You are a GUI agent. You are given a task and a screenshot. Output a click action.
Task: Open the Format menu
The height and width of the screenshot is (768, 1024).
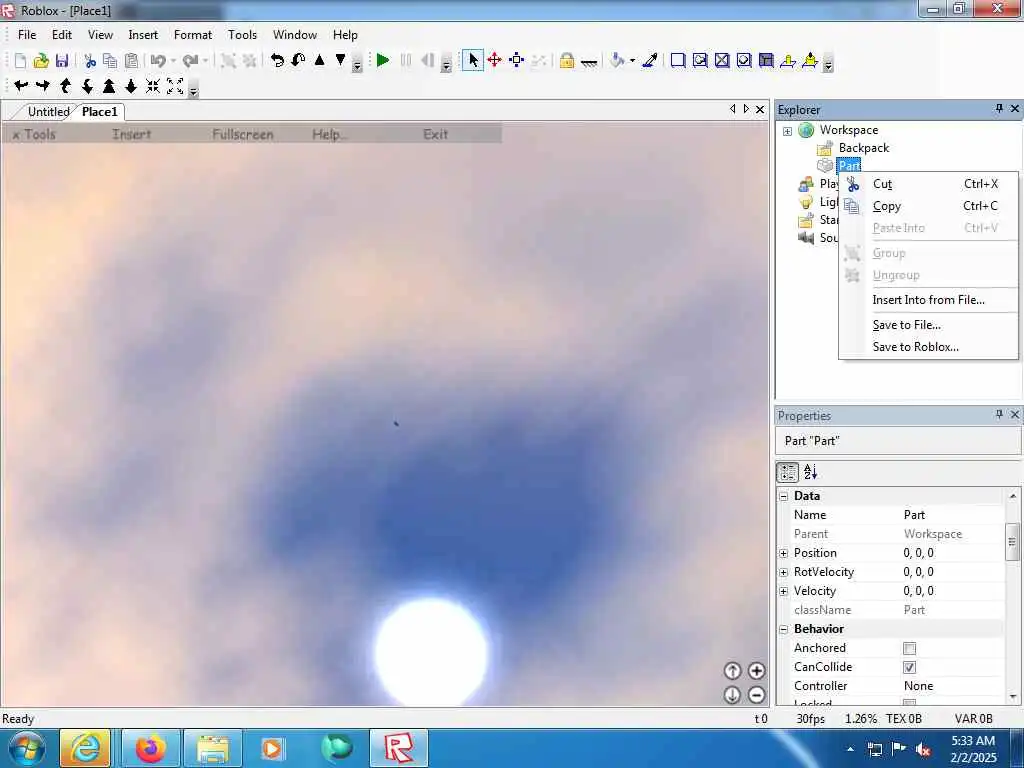click(x=193, y=35)
